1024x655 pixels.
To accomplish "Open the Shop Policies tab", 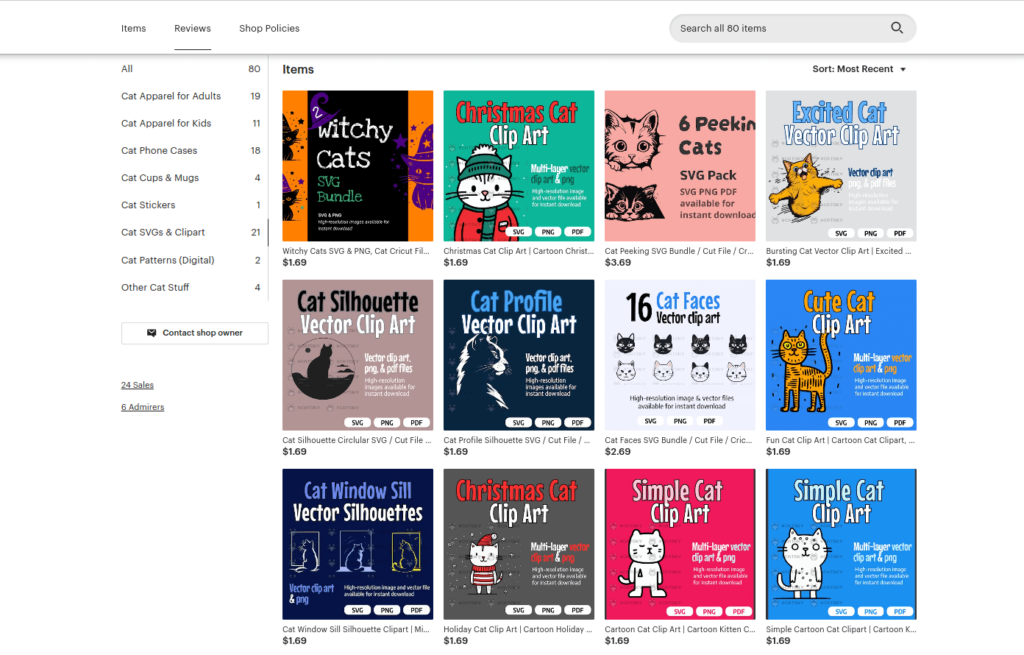I will tap(269, 28).
